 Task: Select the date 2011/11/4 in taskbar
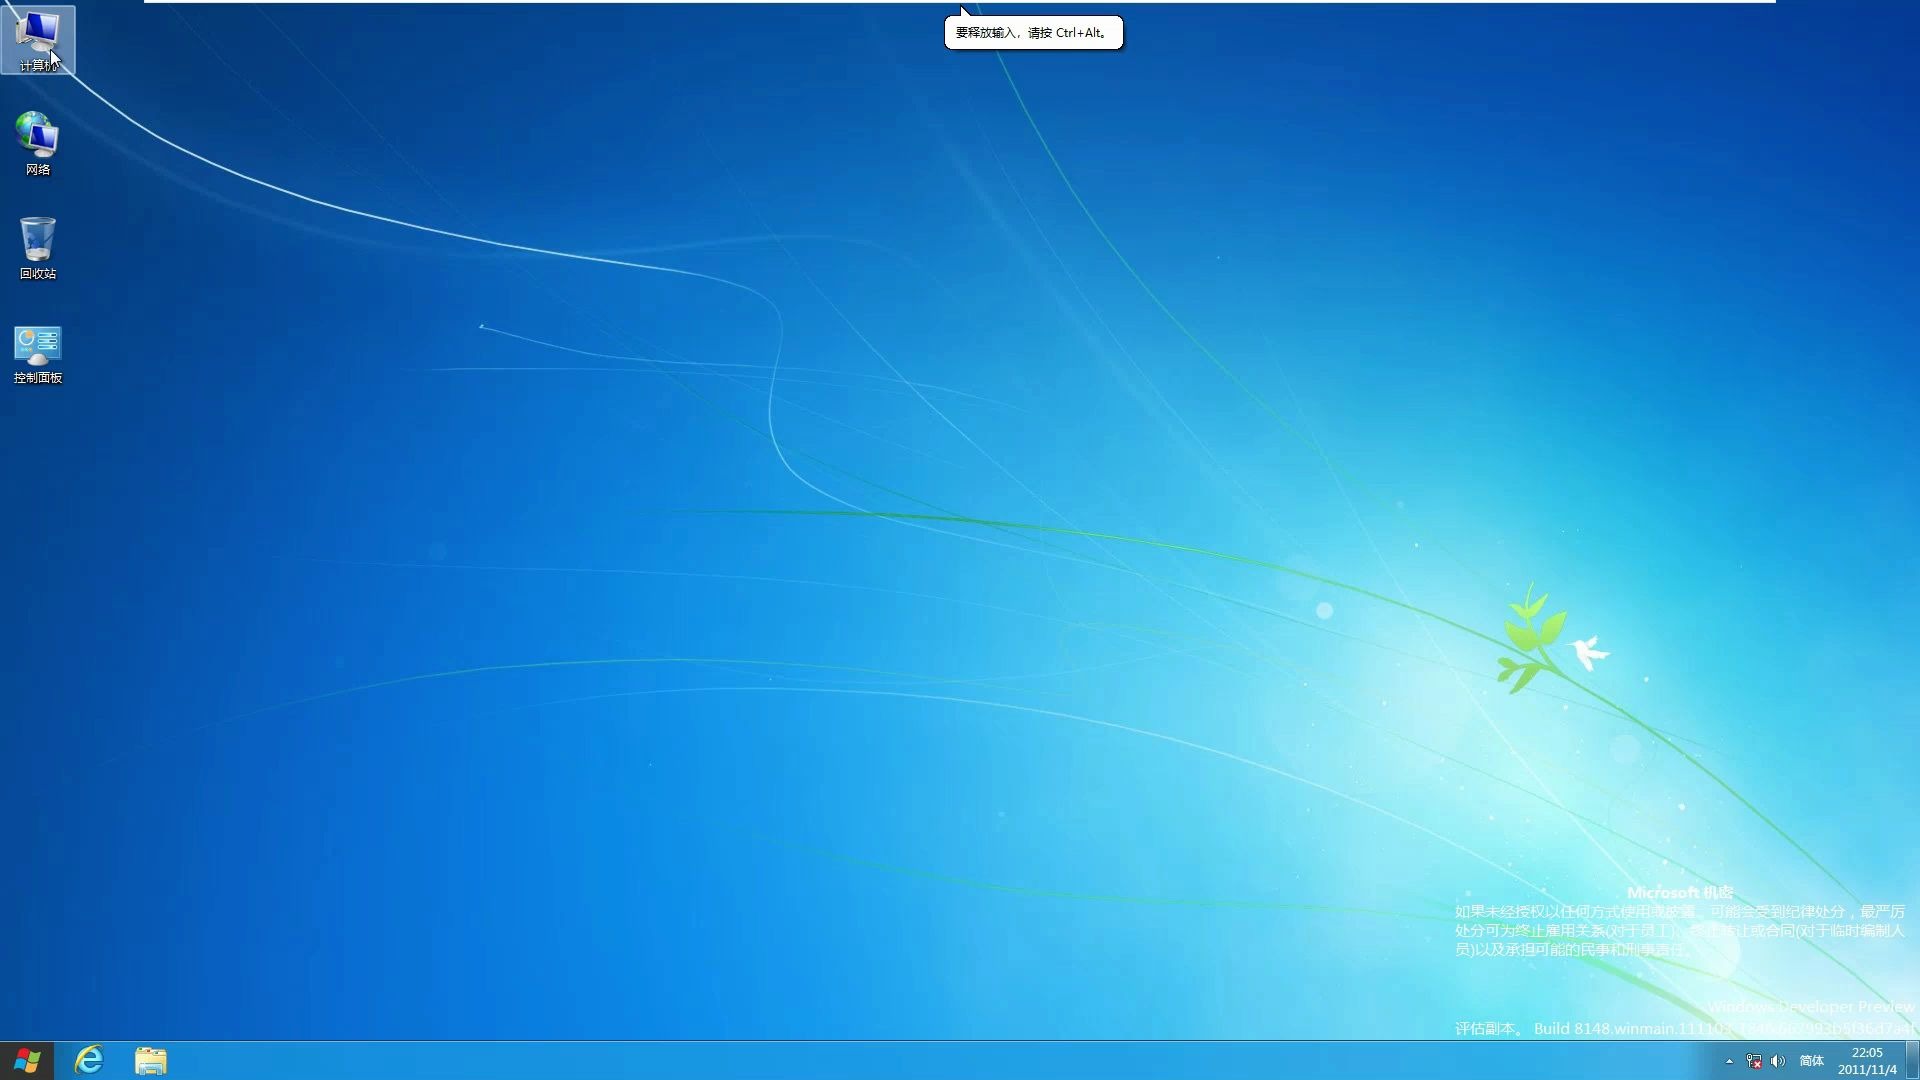point(1866,1069)
